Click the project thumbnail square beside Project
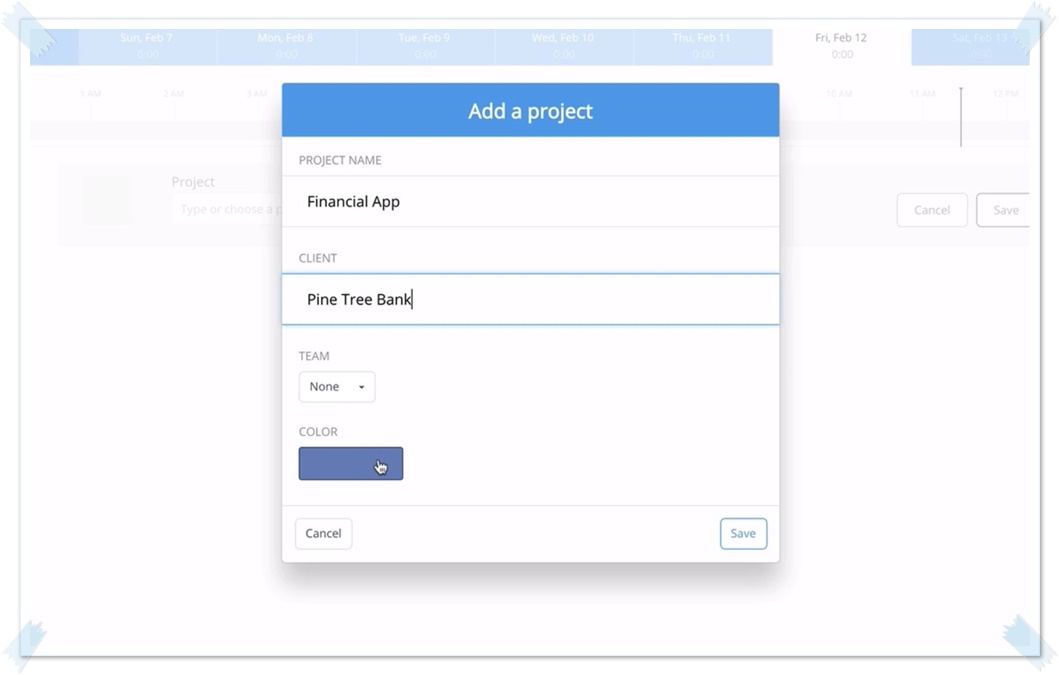This screenshot has height=675, width=1059. [x=107, y=200]
